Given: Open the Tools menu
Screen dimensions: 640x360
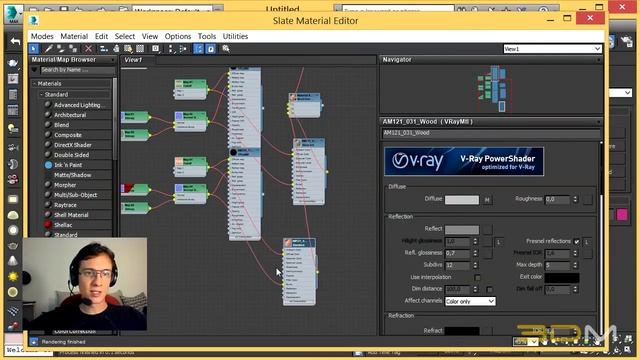Looking at the screenshot, I should tap(207, 36).
